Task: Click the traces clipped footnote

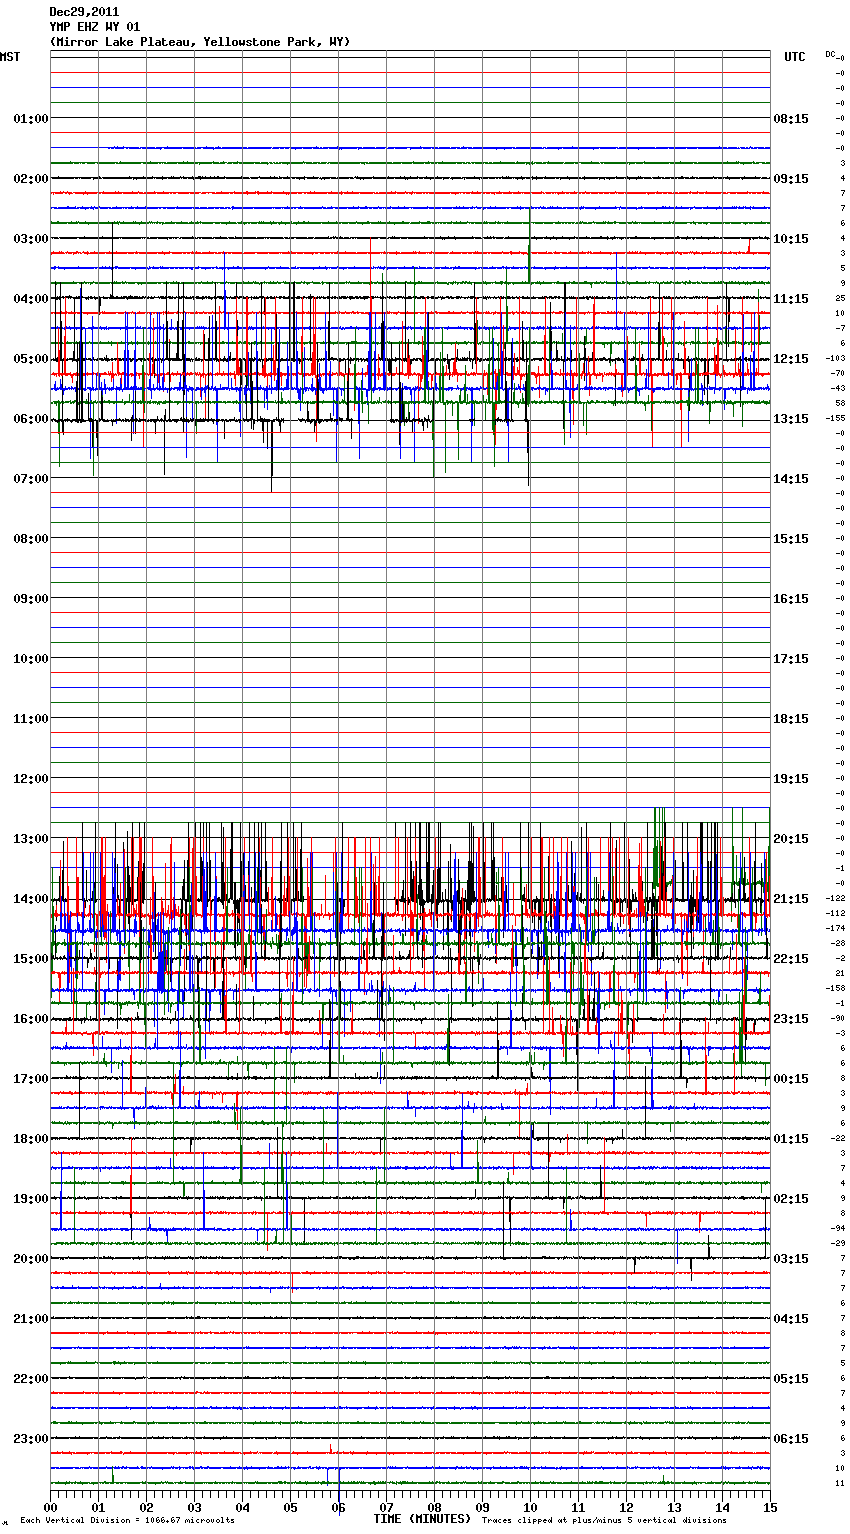Action: [x=604, y=1521]
